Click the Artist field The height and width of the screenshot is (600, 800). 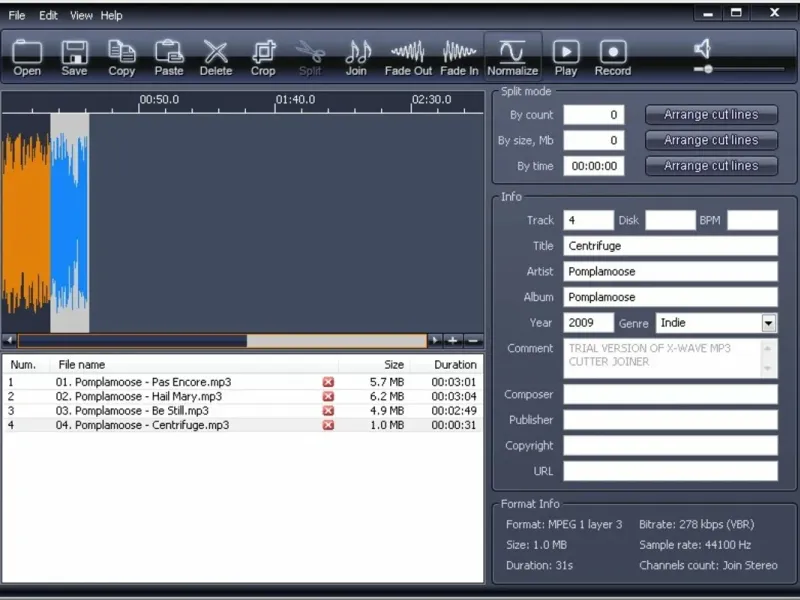(670, 271)
